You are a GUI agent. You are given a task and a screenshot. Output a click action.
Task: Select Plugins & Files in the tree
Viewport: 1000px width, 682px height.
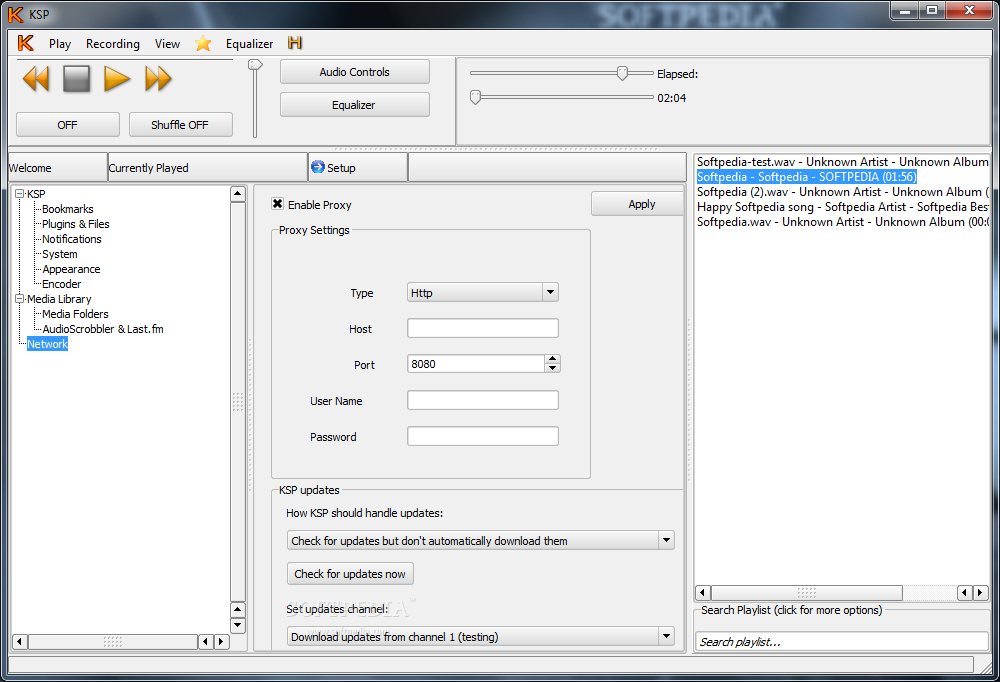76,224
